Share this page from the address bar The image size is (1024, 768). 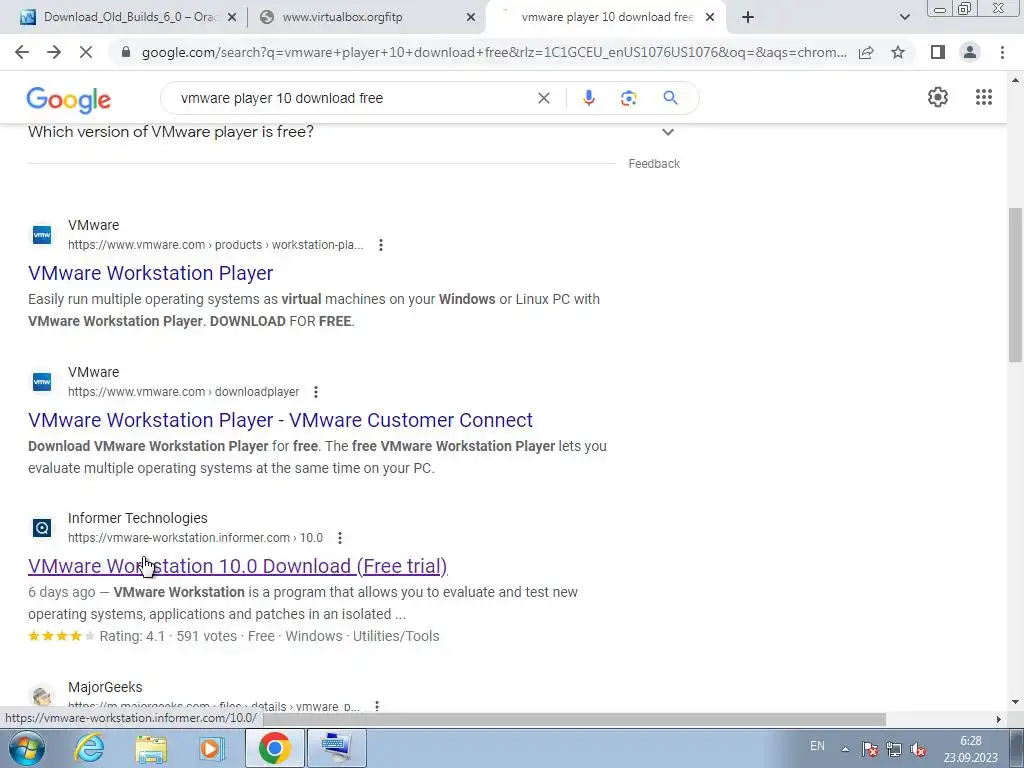(x=866, y=52)
